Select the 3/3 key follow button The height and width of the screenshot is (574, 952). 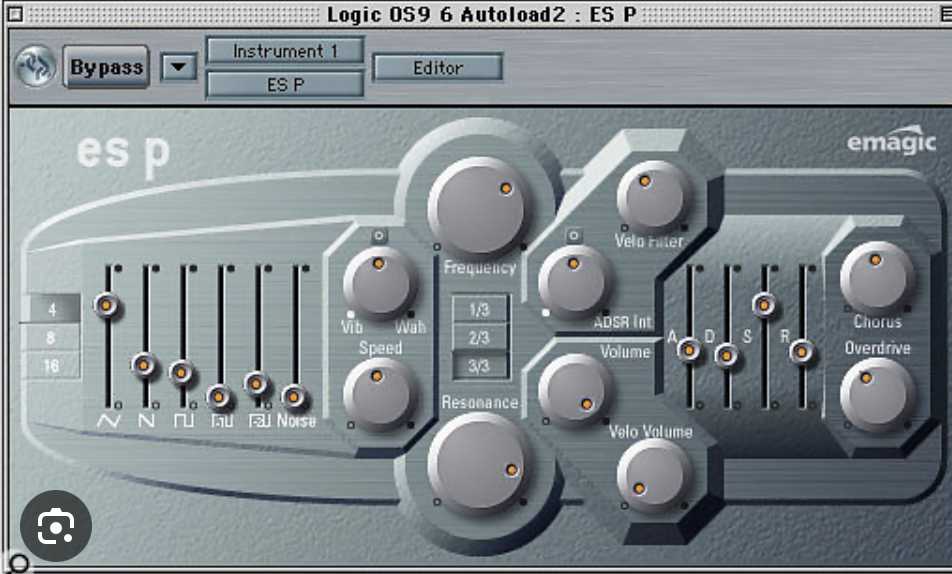point(479,366)
